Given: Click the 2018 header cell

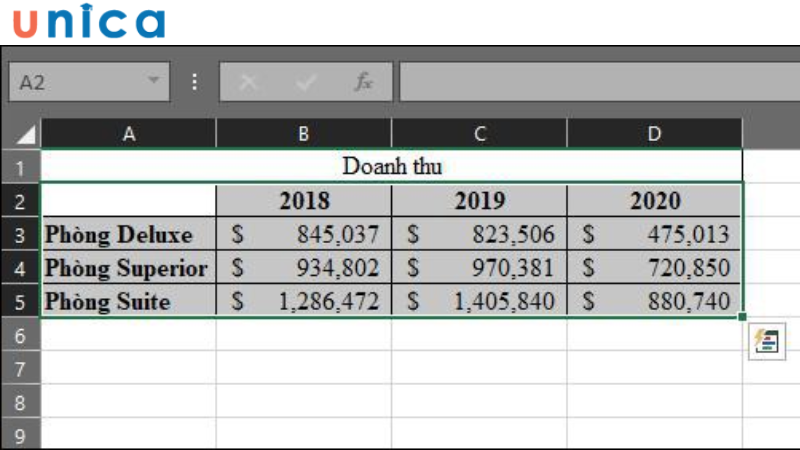Looking at the screenshot, I should (x=304, y=201).
